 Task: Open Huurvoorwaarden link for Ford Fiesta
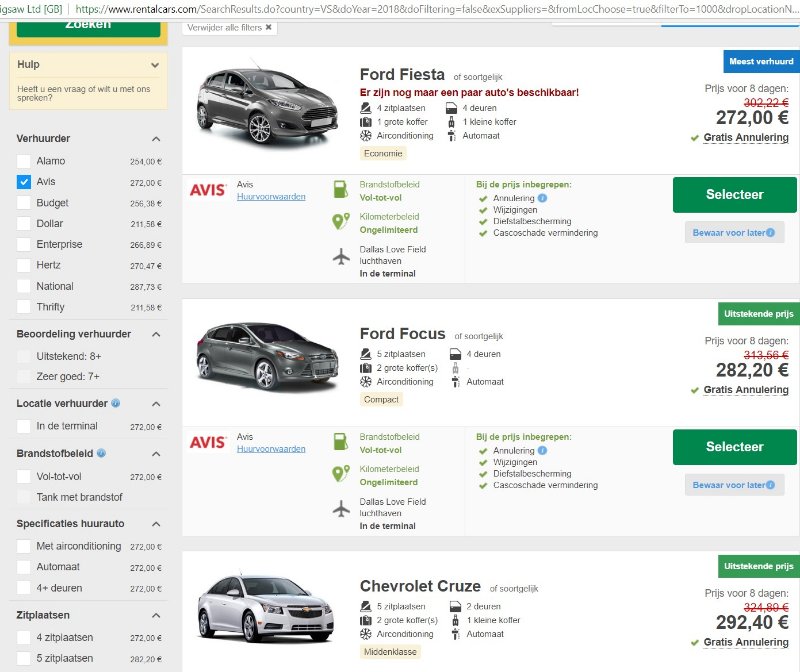coord(271,197)
